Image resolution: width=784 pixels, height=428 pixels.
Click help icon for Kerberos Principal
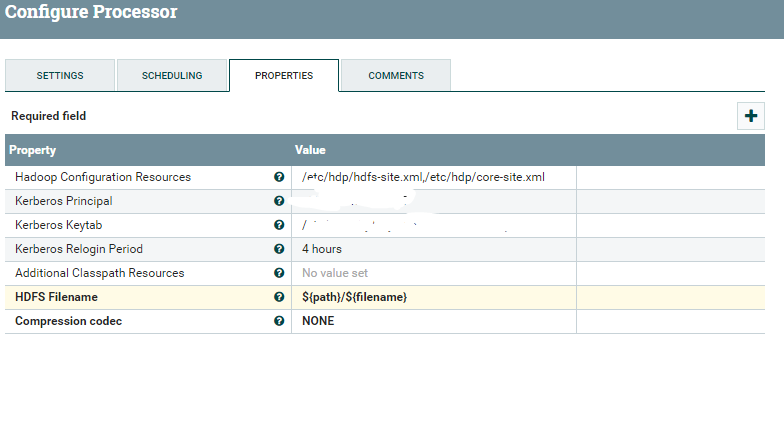coord(279,201)
